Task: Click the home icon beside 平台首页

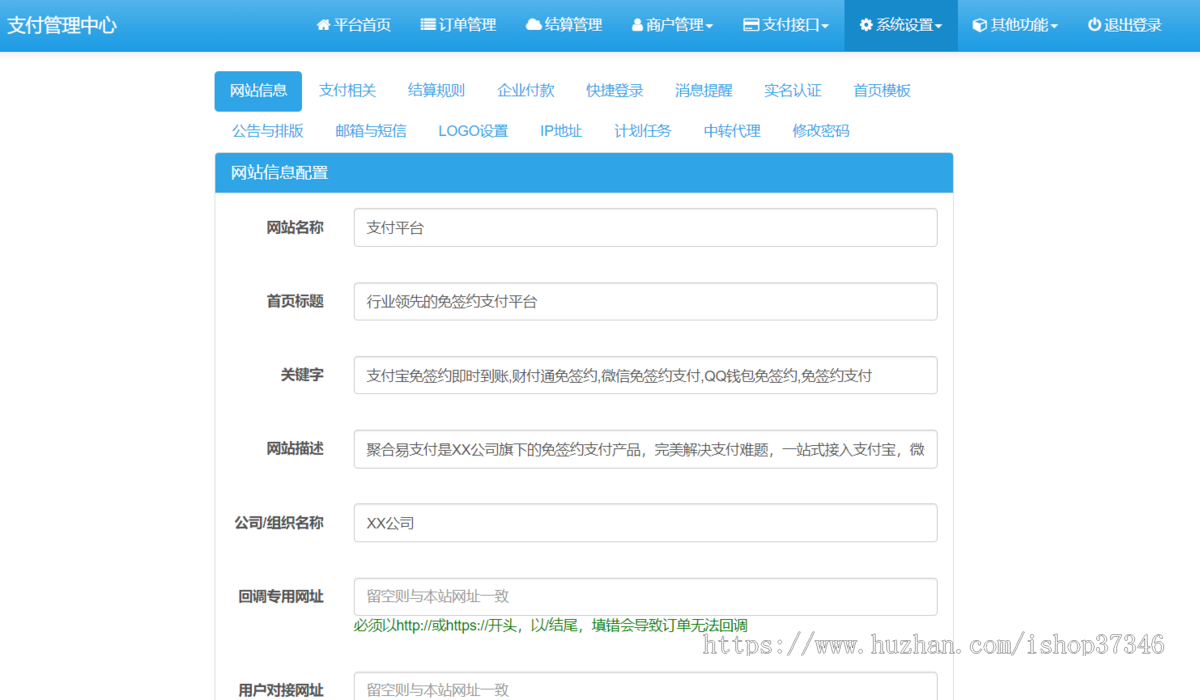Action: (x=323, y=25)
